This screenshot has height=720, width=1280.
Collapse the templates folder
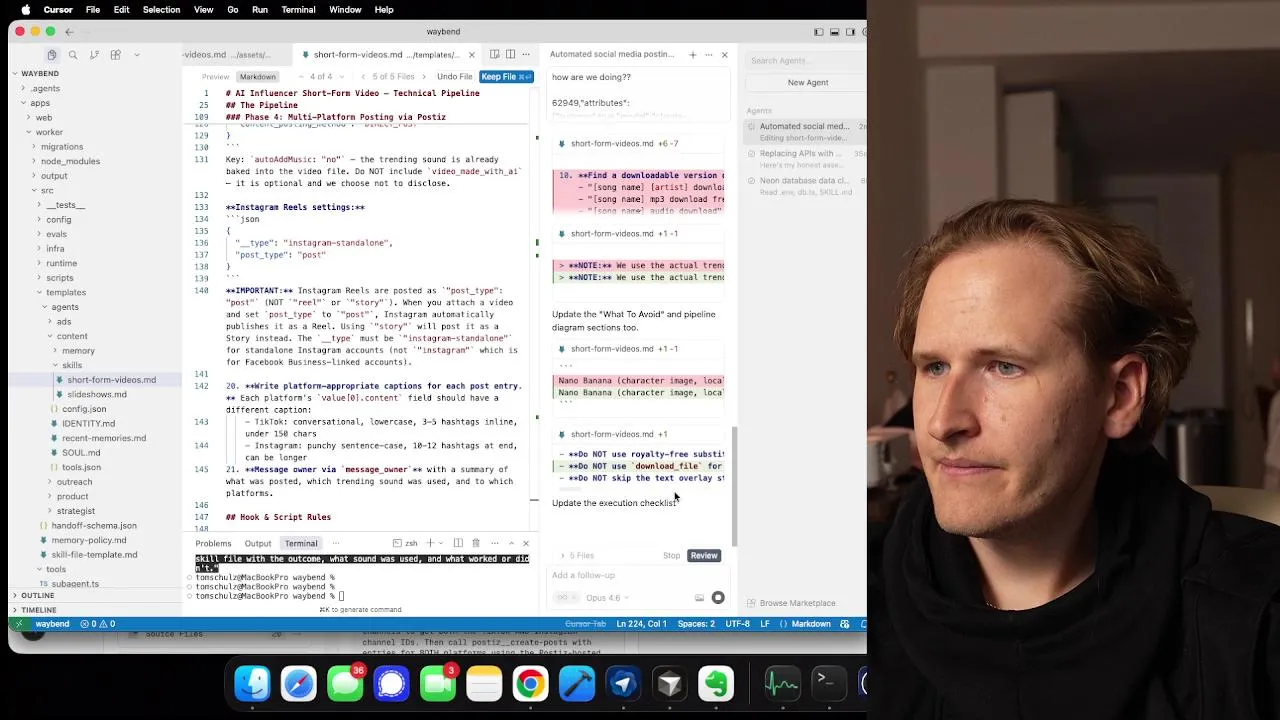click(x=66, y=293)
